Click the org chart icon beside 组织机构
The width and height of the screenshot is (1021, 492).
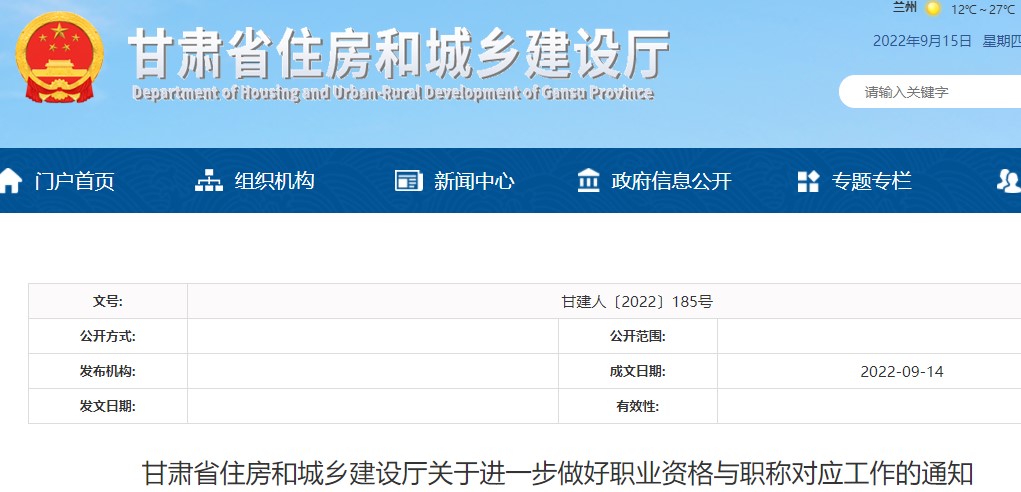[x=208, y=181]
